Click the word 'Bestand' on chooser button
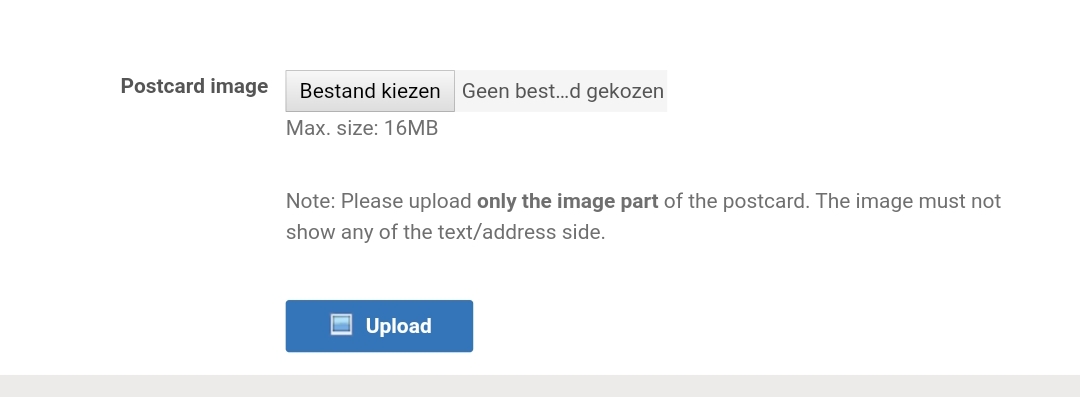This screenshot has height=397, width=1080. coord(333,91)
